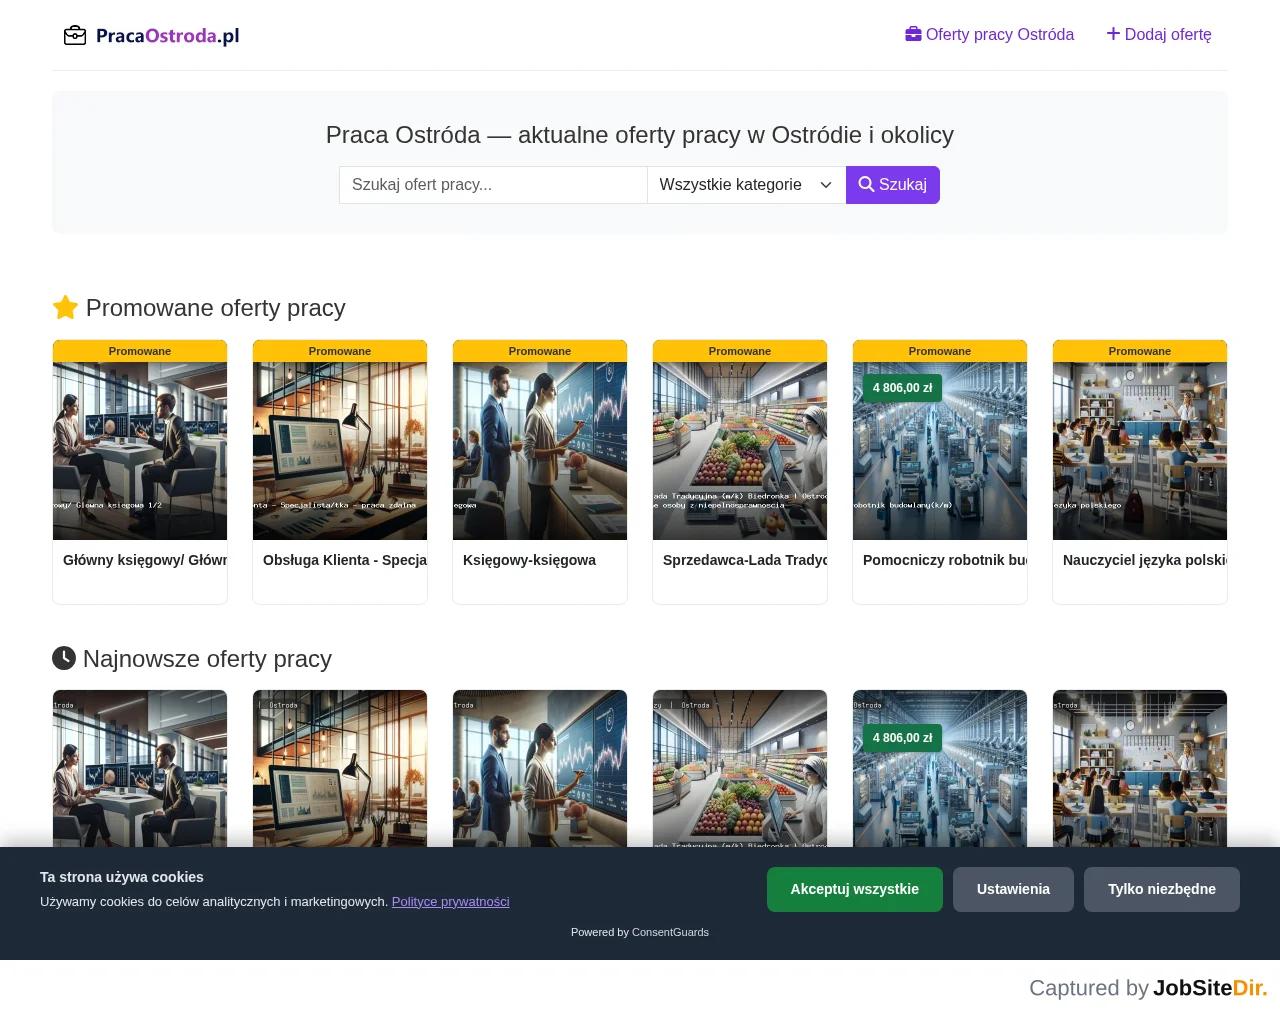
Task: Open cookie Ustawienia settings
Action: [x=1013, y=889]
